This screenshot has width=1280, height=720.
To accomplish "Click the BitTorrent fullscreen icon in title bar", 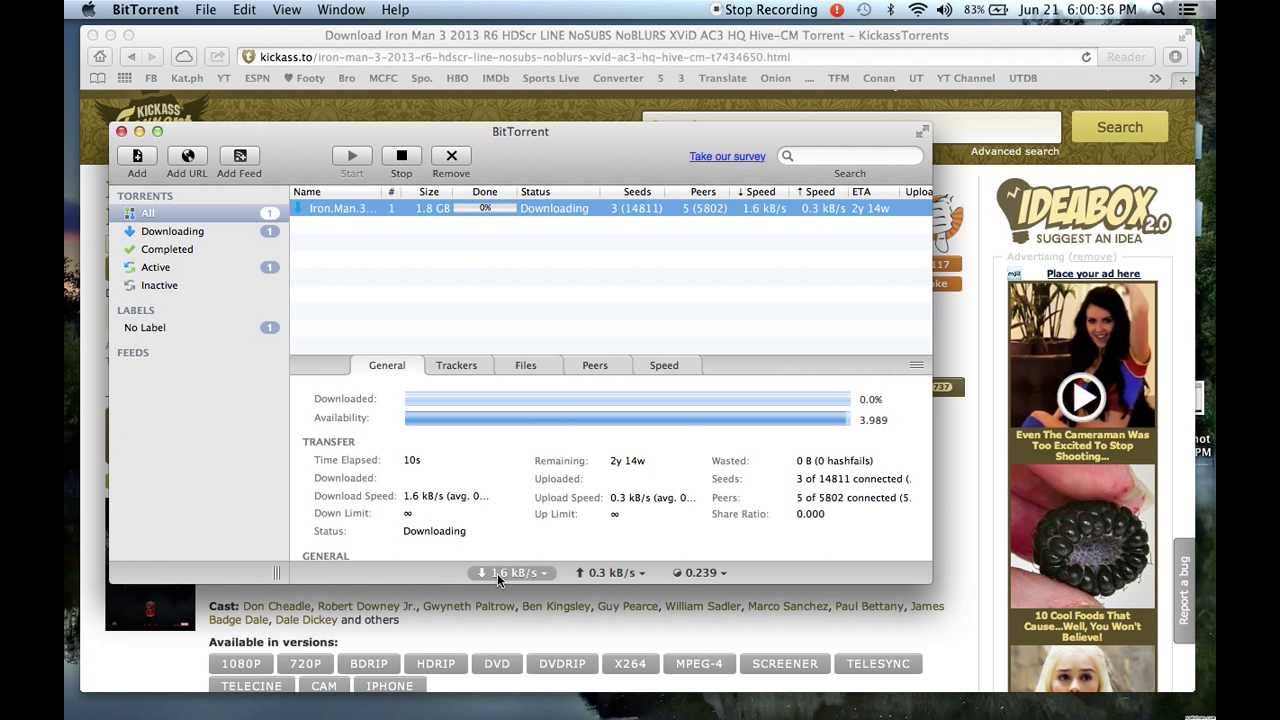I will click(x=921, y=131).
